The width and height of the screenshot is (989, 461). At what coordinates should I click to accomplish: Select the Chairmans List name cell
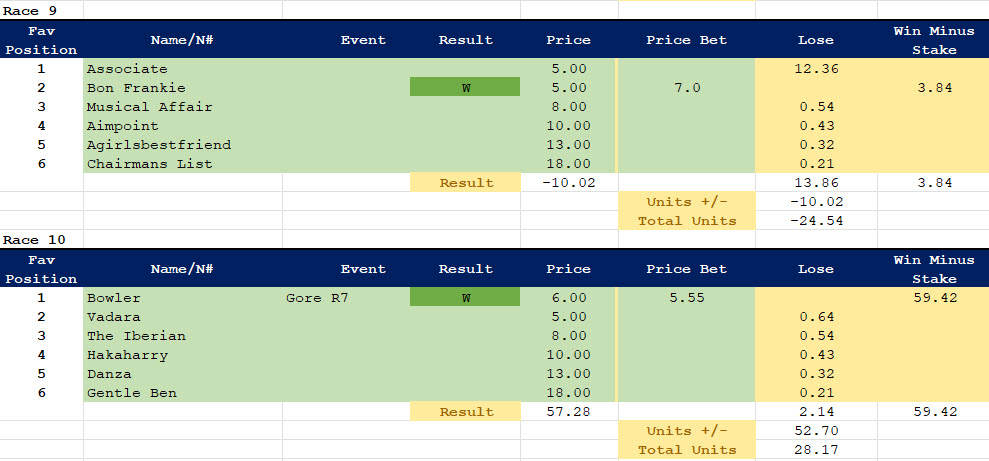149,164
